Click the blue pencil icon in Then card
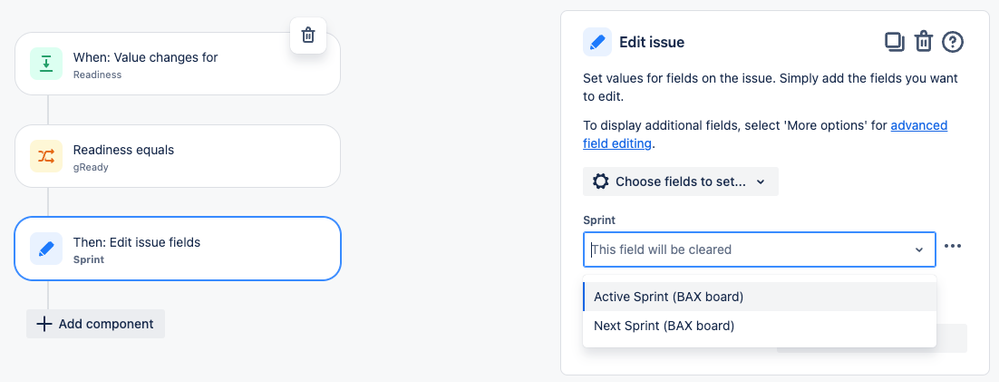 click(x=46, y=248)
